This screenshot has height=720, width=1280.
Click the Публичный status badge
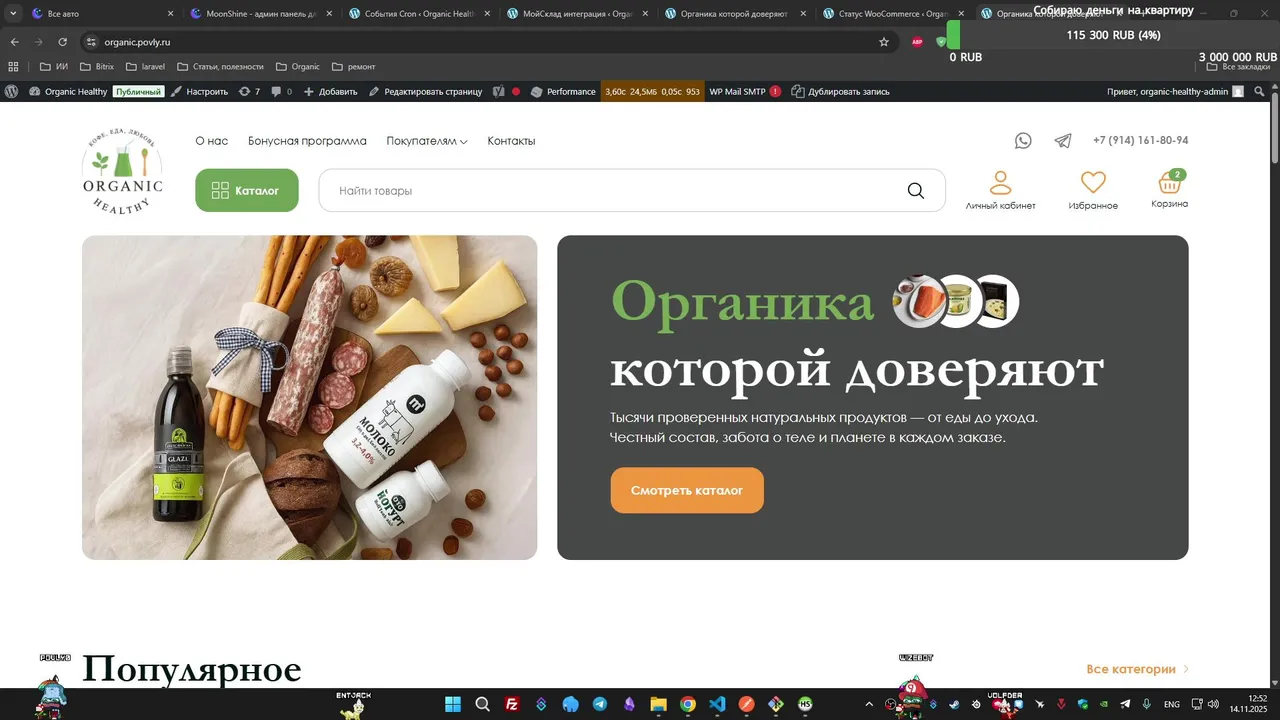coord(138,91)
